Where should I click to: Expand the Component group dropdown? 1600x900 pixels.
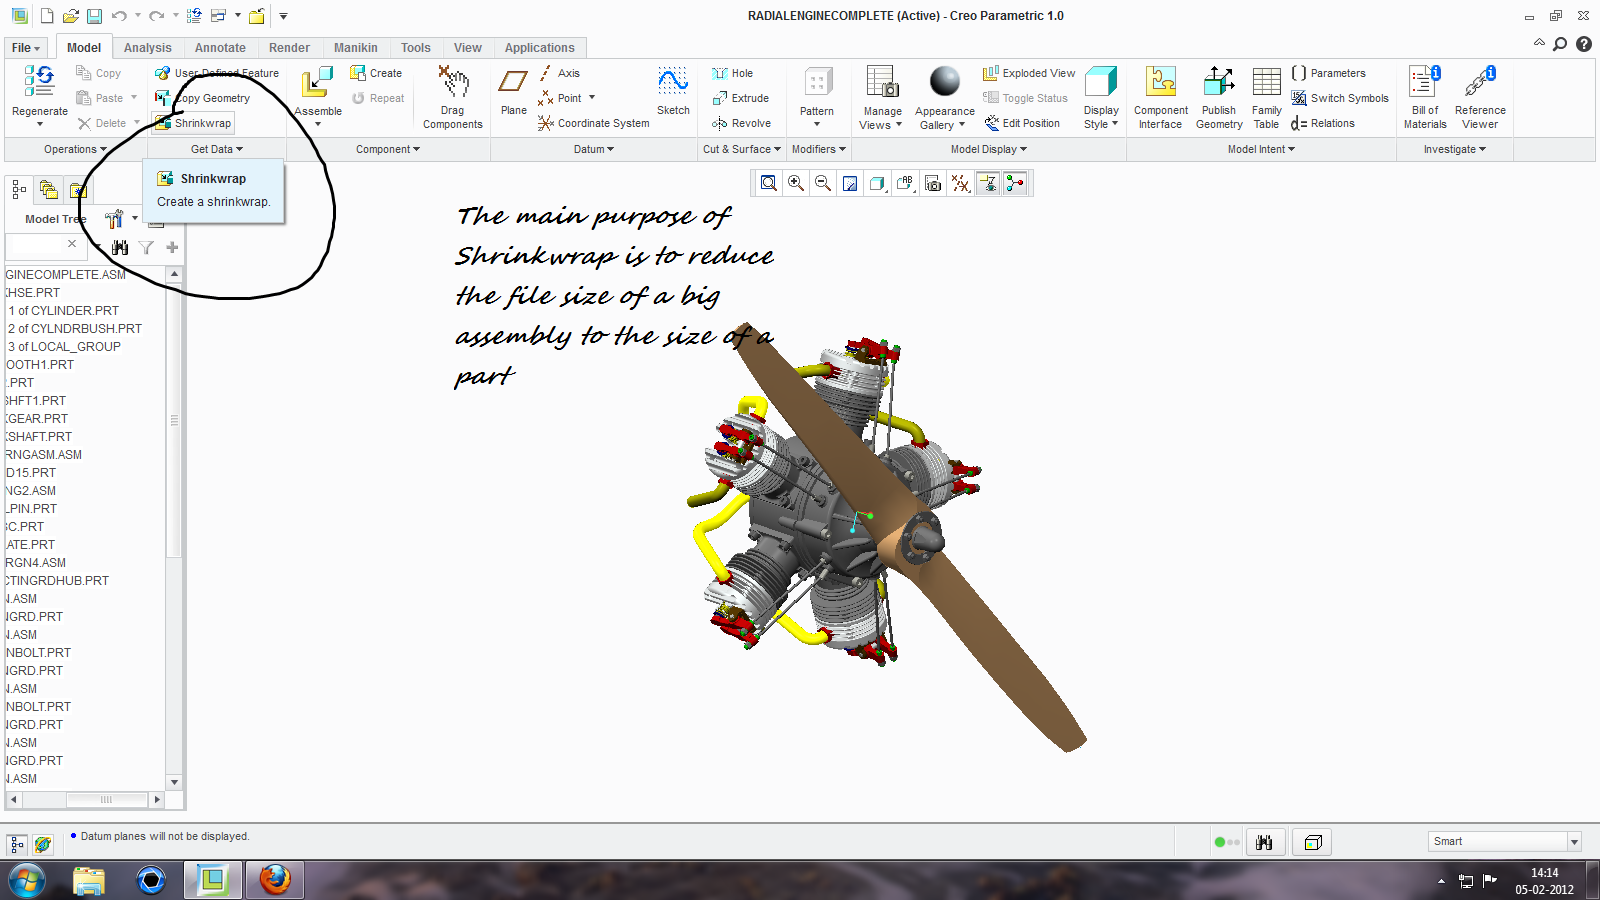[388, 149]
